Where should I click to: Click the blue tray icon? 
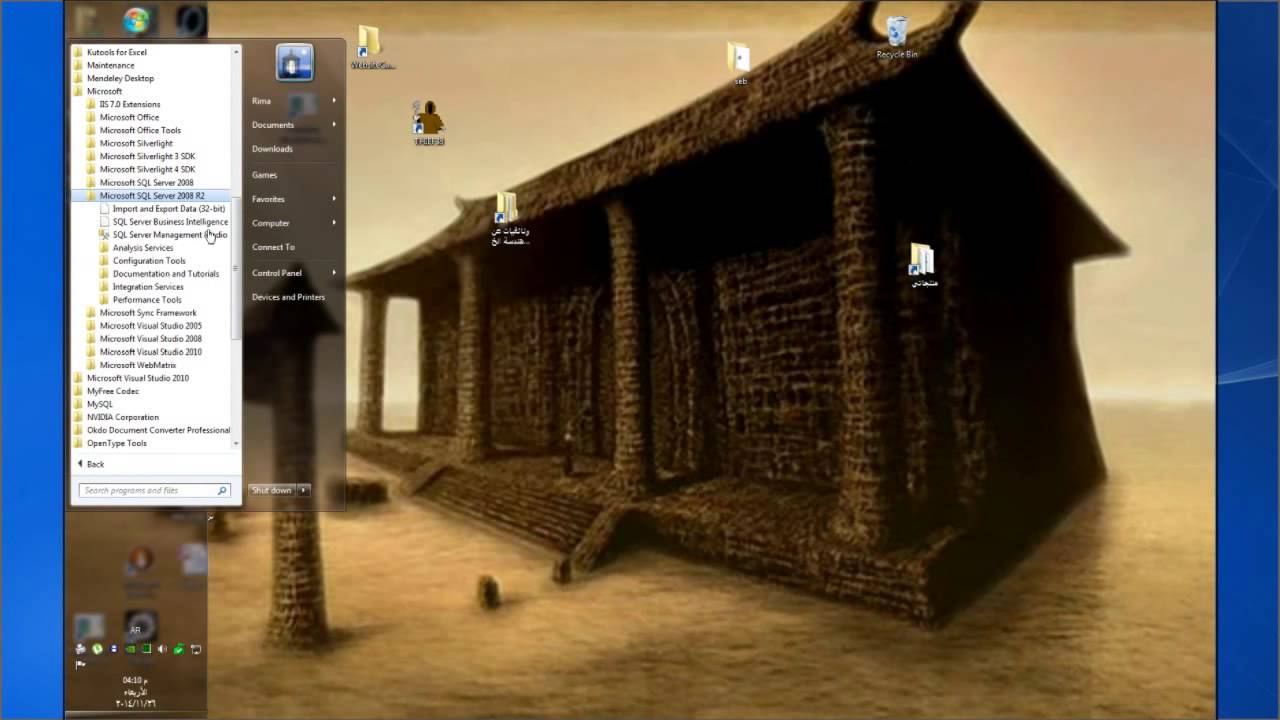tap(114, 649)
